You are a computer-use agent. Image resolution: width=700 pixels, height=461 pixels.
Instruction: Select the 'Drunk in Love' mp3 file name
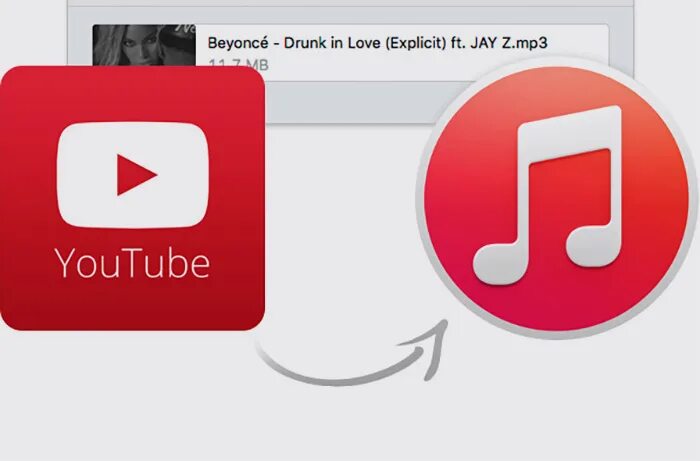(377, 43)
